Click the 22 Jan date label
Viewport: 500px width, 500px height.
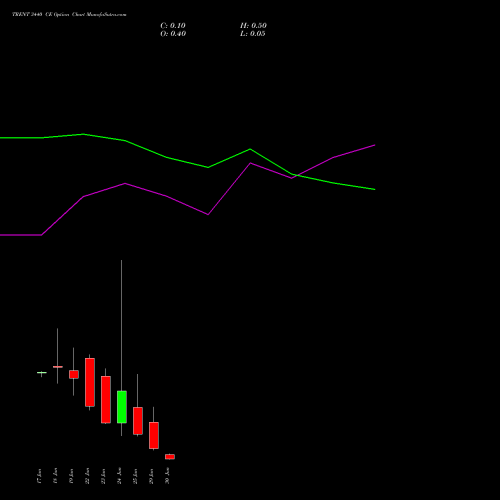tap(87, 476)
